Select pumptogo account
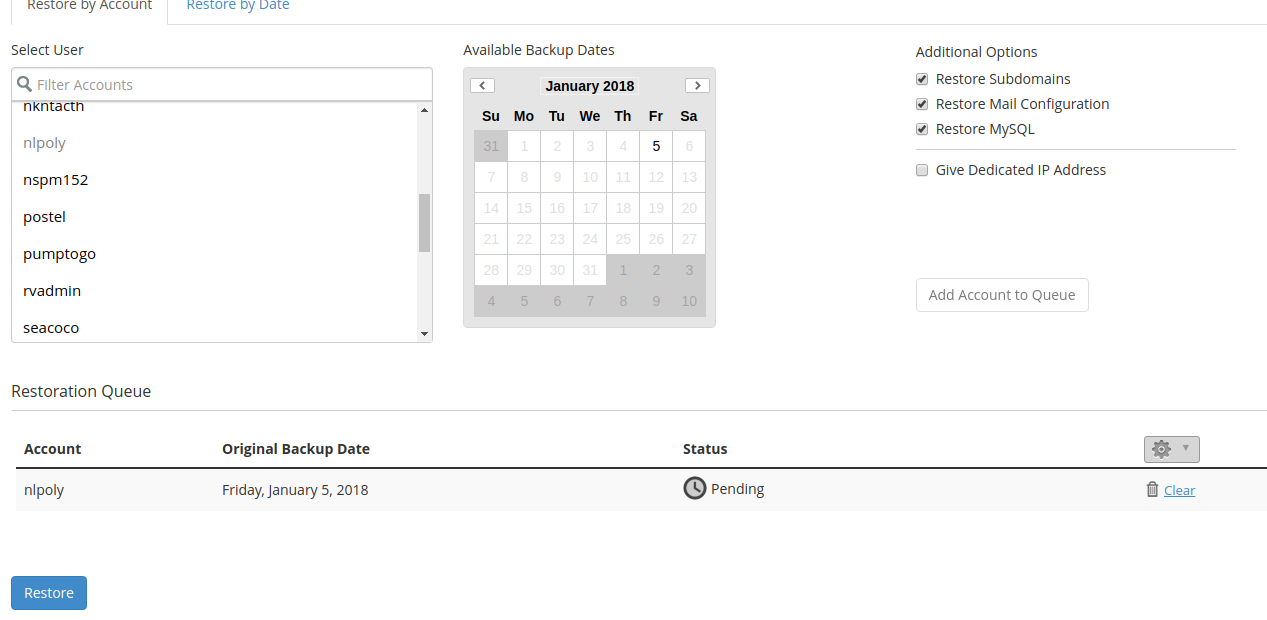This screenshot has width=1267, height=620. (59, 253)
